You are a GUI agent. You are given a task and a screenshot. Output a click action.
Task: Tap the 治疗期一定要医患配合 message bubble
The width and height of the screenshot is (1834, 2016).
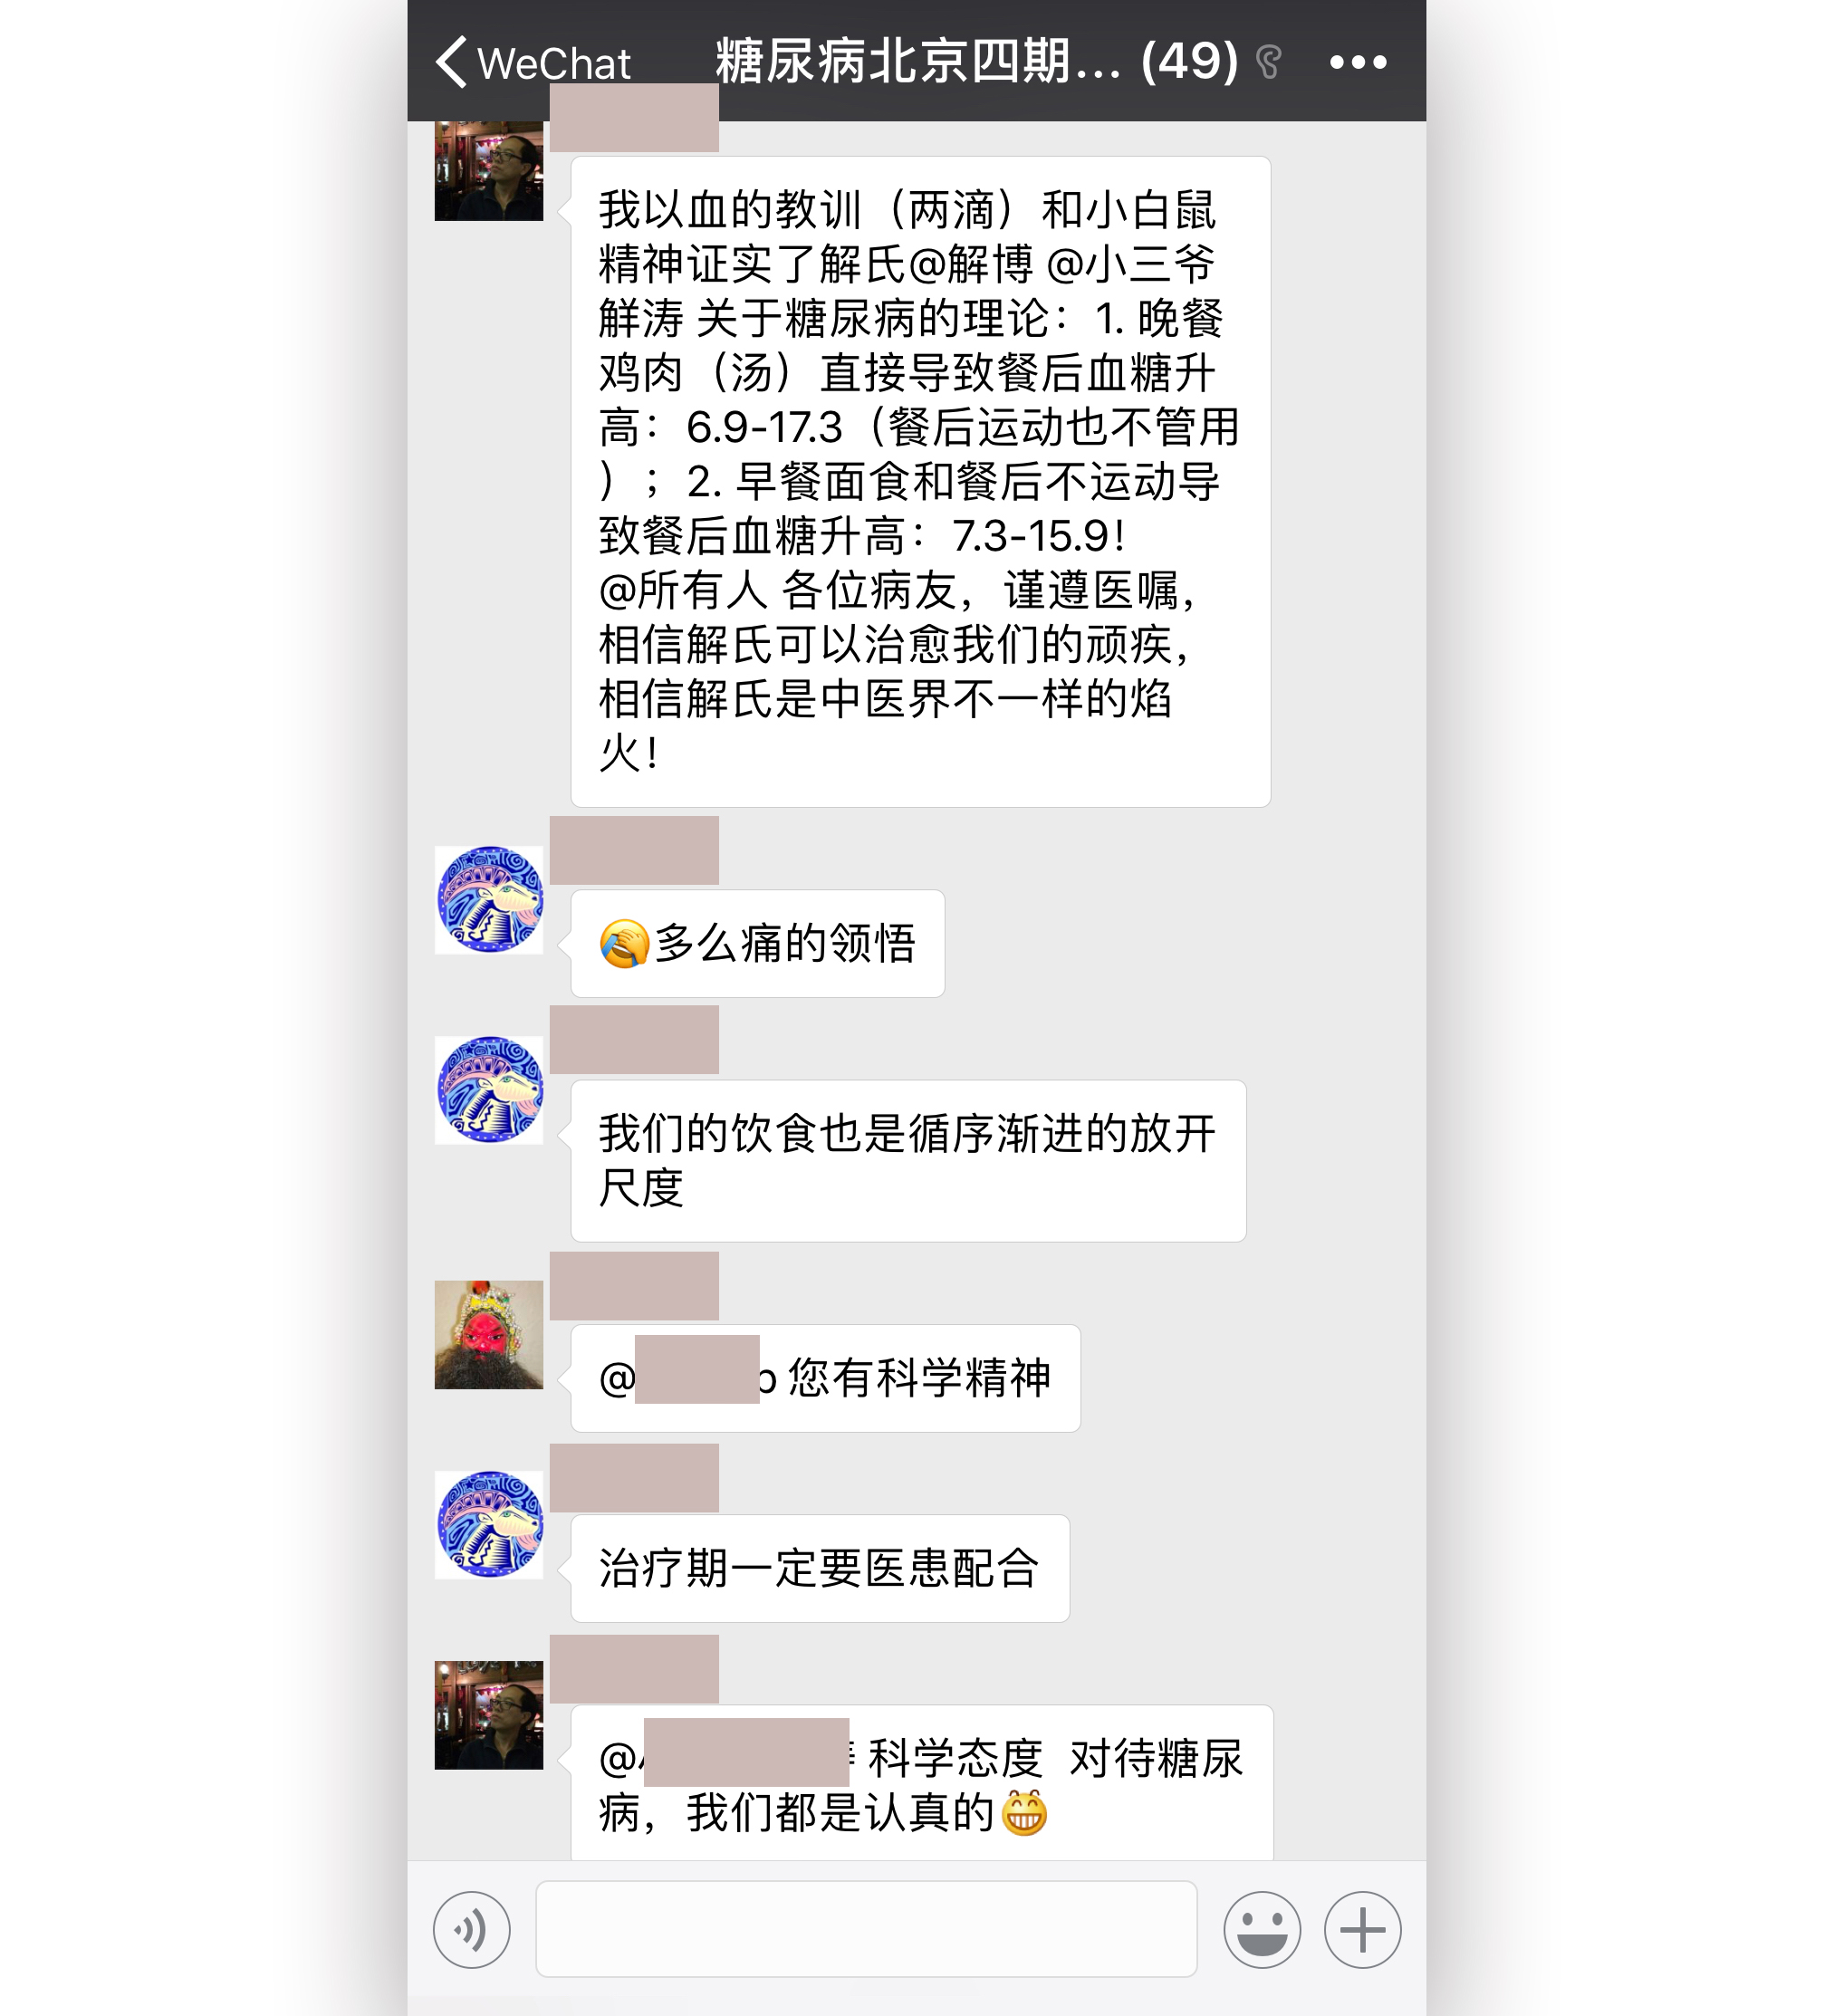[820, 1568]
